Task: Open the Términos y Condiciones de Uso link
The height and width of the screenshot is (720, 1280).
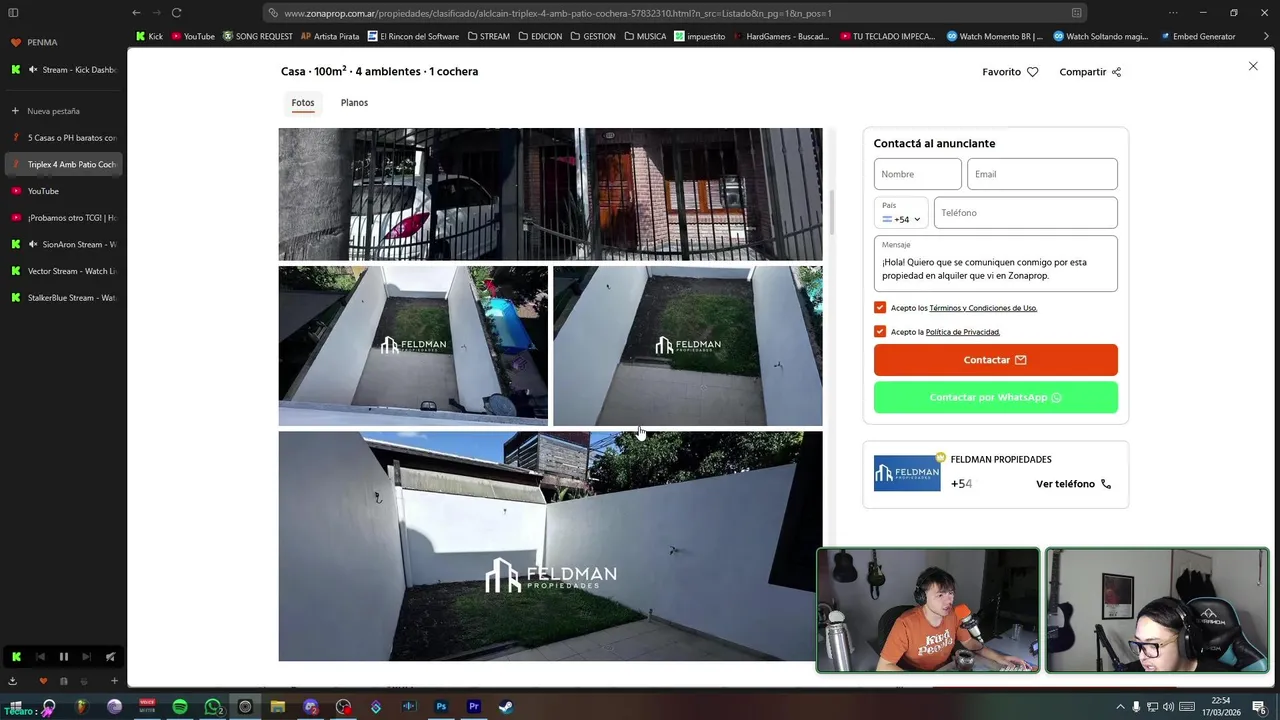Action: point(983,308)
